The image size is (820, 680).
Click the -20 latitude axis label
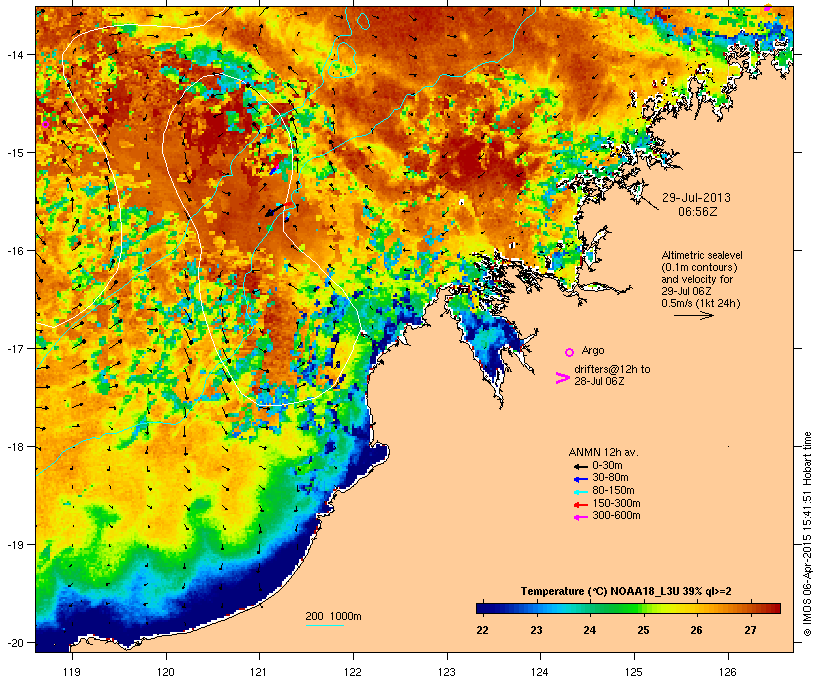[x=14, y=643]
